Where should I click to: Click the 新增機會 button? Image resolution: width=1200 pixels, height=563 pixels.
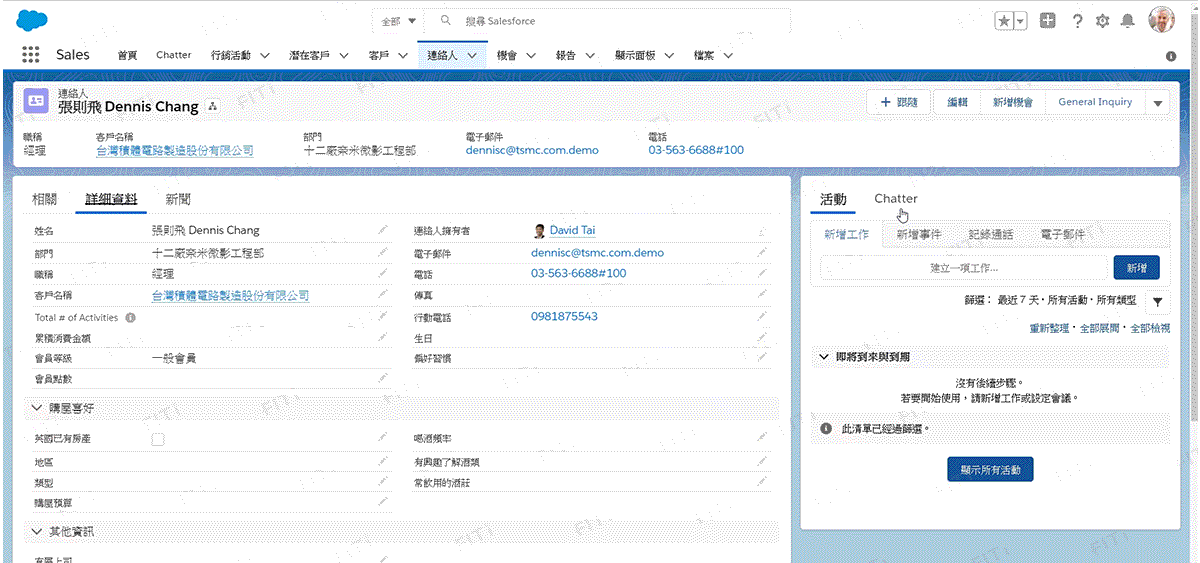(x=1013, y=102)
